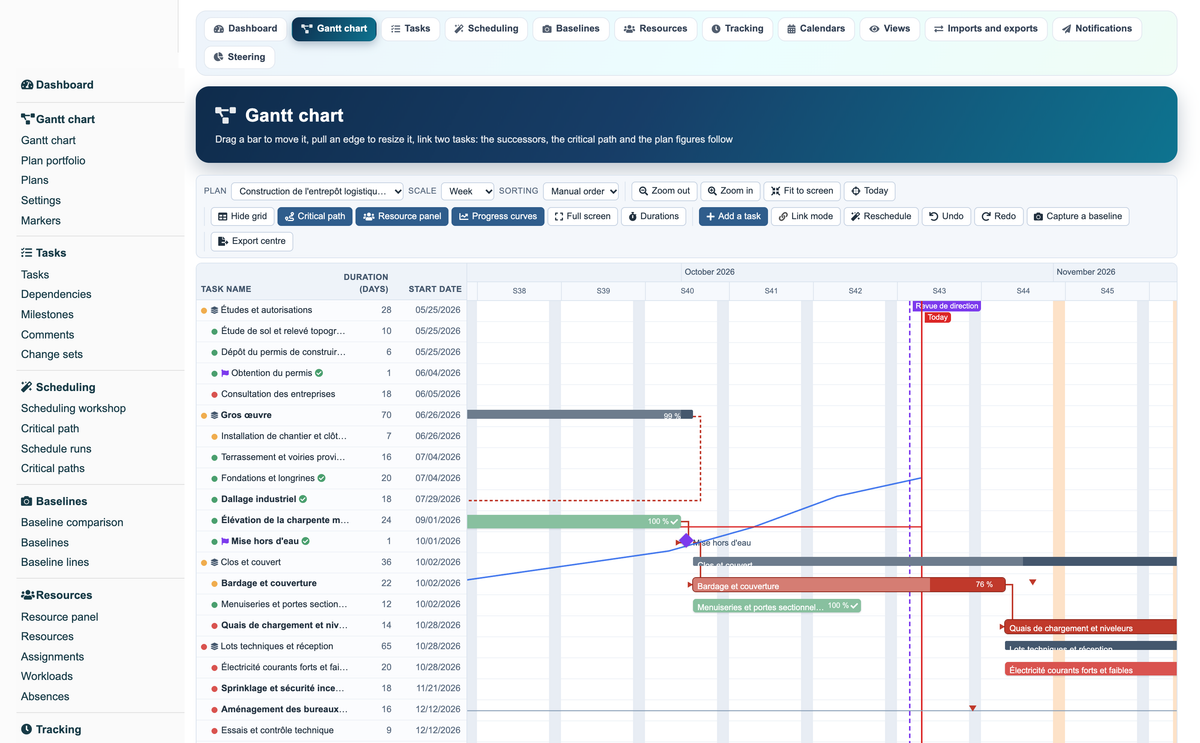The width and height of the screenshot is (1200, 743).
Task: Select the Études et autorisations summary row
Action: (x=332, y=310)
